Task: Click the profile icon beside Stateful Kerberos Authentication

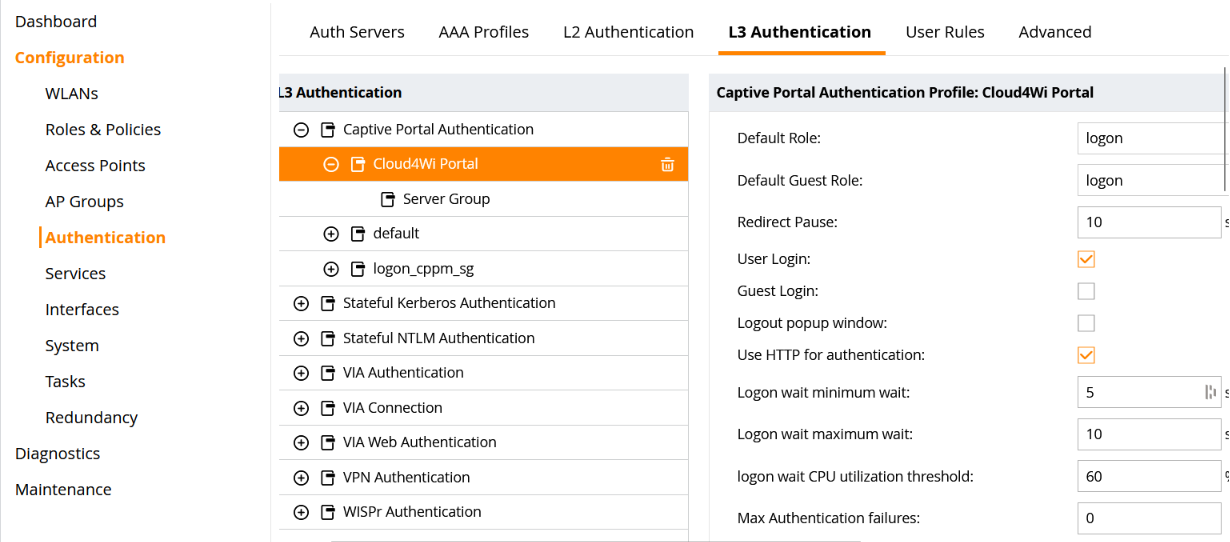Action: tap(326, 303)
